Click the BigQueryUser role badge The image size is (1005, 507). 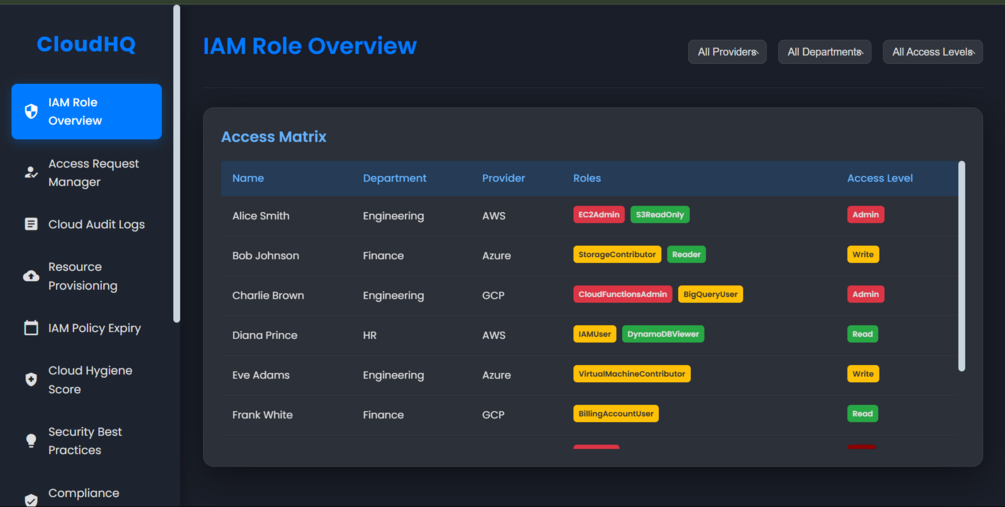pyautogui.click(x=710, y=294)
